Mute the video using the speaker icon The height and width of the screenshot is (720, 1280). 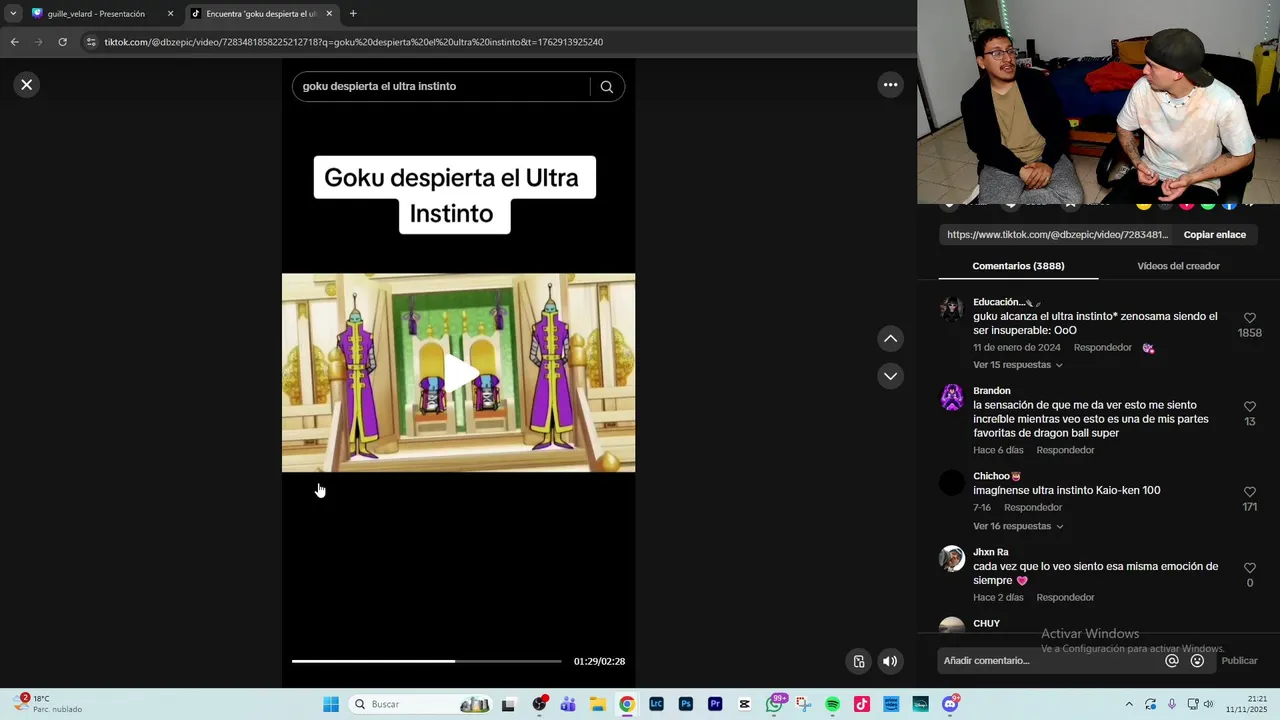(890, 661)
